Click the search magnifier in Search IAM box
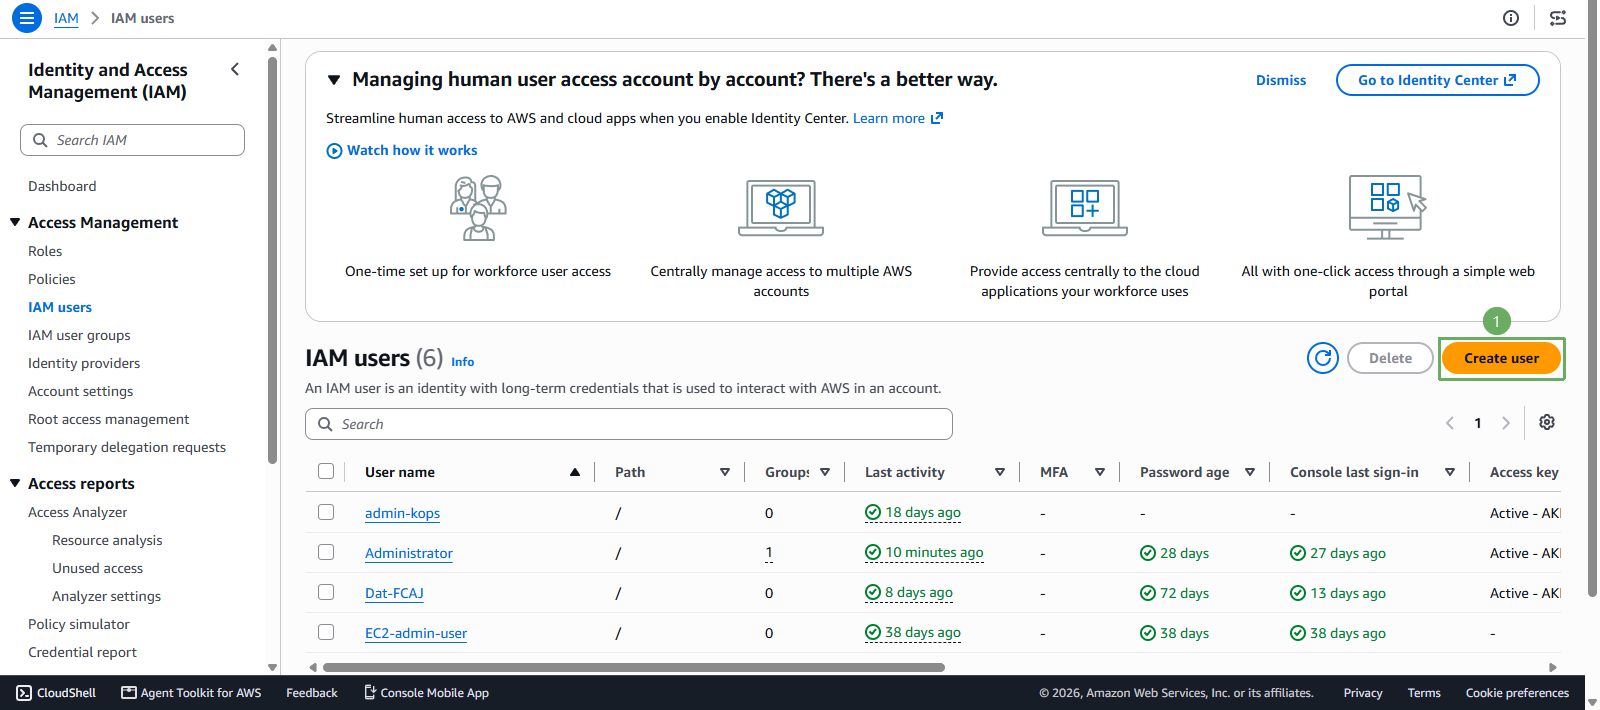Screen dimensions: 1600x710 point(40,140)
